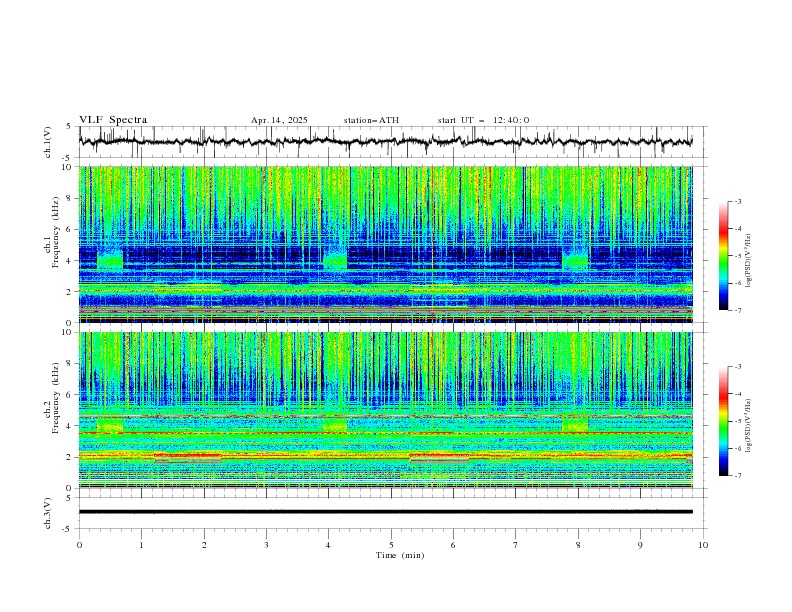The height and width of the screenshot is (612, 792).
Task: Click the date 'Apr. 14, 2025'
Action: [279, 120]
